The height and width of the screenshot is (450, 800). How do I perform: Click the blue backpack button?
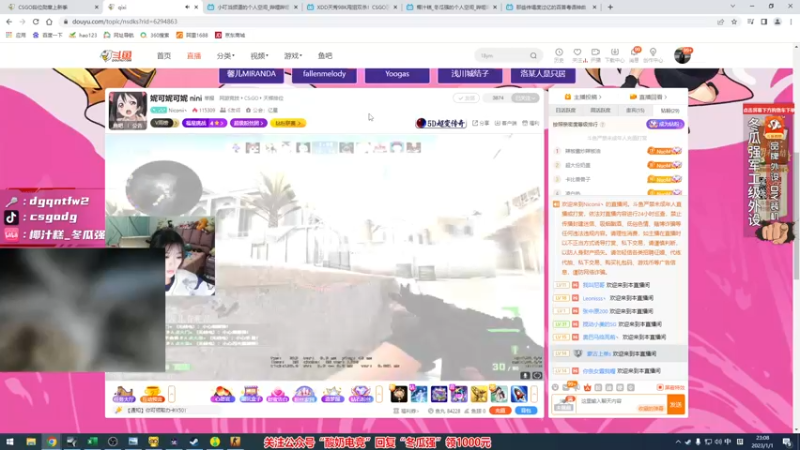(526, 410)
